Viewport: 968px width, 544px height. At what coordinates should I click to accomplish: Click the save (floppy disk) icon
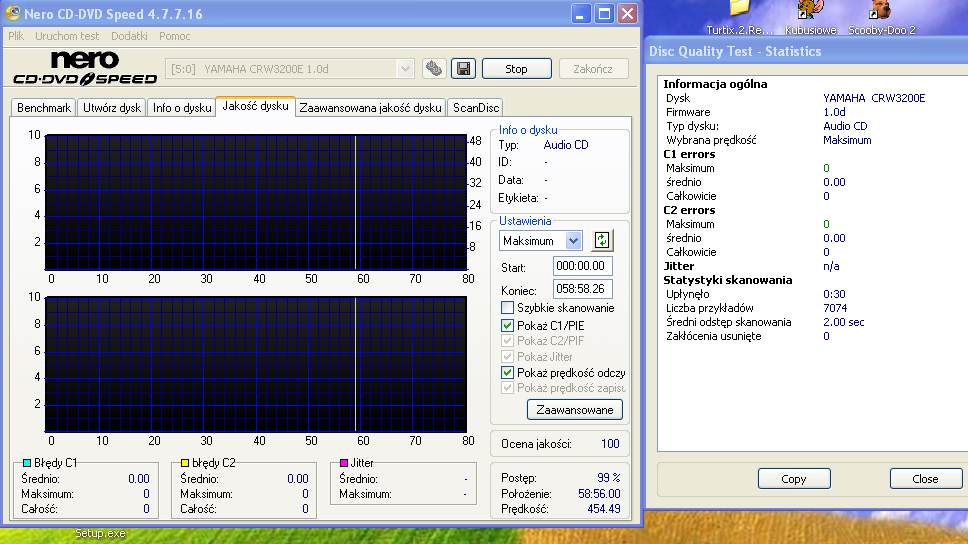pyautogui.click(x=463, y=69)
